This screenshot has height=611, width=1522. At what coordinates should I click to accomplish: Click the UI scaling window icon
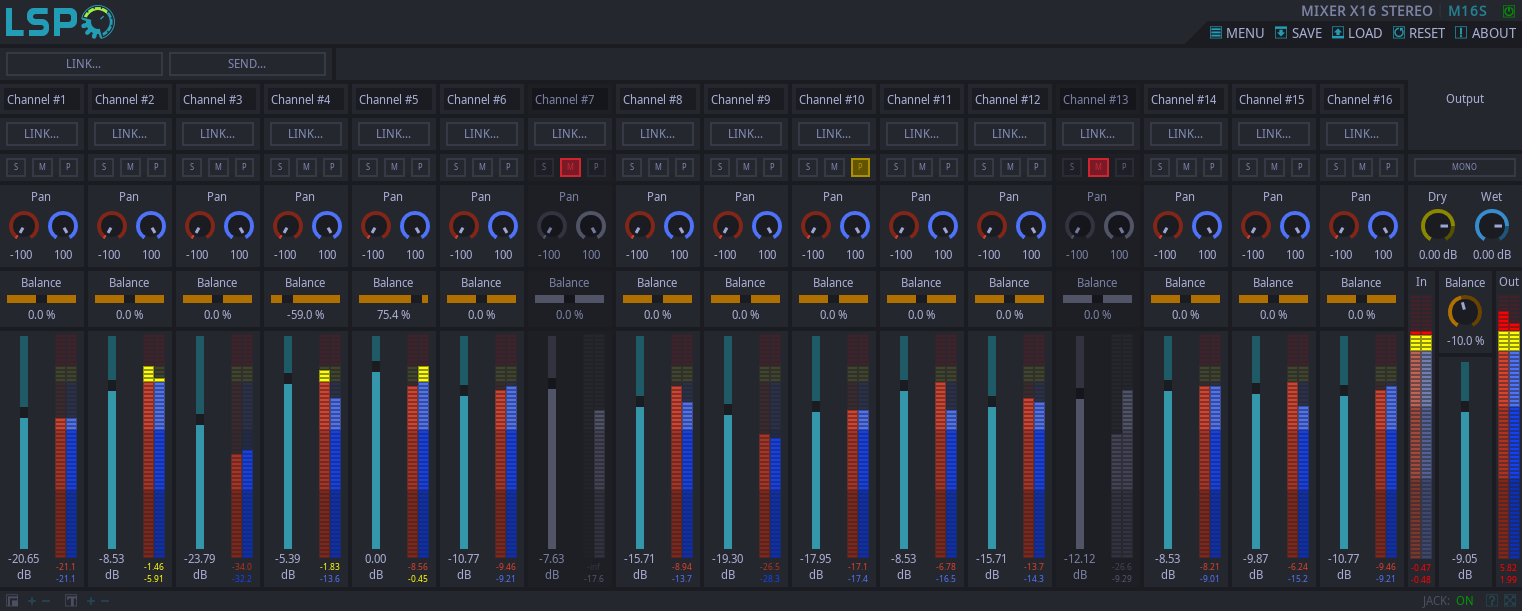[x=13, y=601]
